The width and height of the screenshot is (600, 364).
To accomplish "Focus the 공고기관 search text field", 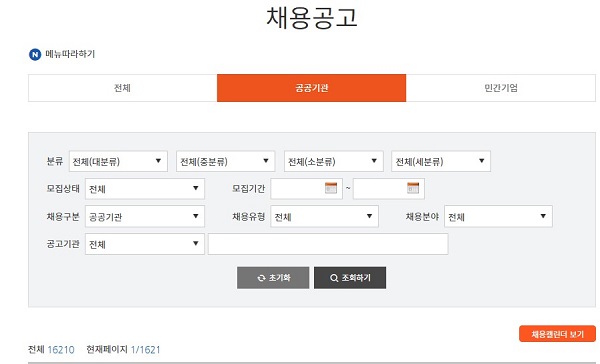I will 328,244.
